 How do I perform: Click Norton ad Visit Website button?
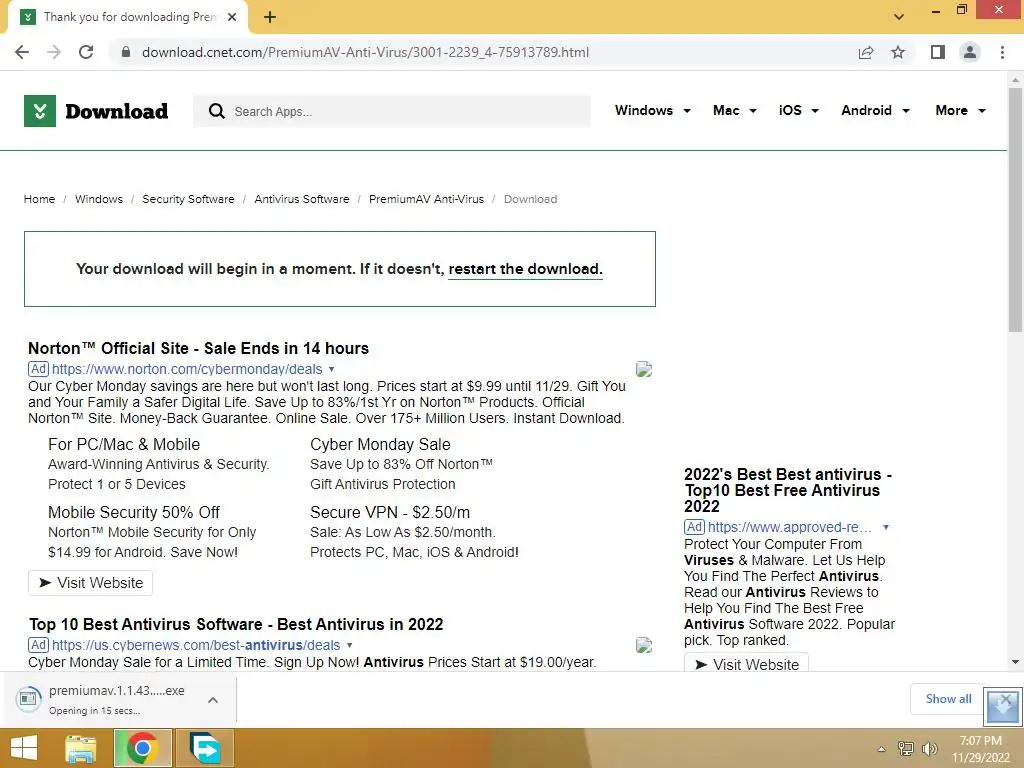coord(91,583)
